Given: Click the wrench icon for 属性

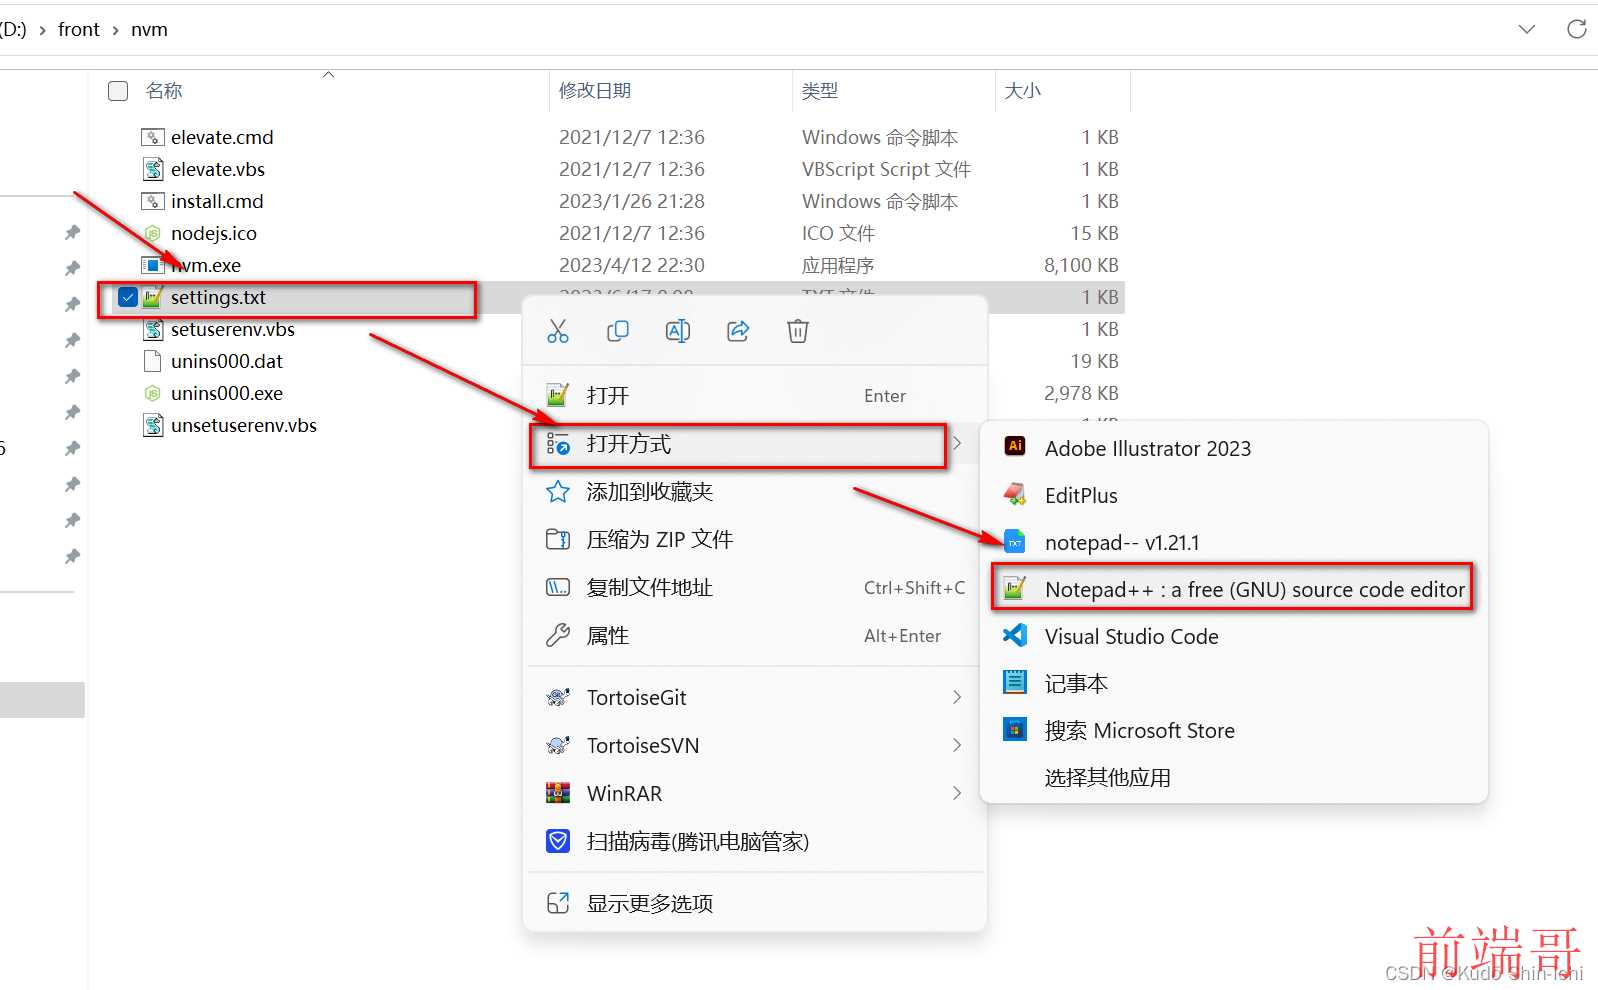Looking at the screenshot, I should coord(558,635).
